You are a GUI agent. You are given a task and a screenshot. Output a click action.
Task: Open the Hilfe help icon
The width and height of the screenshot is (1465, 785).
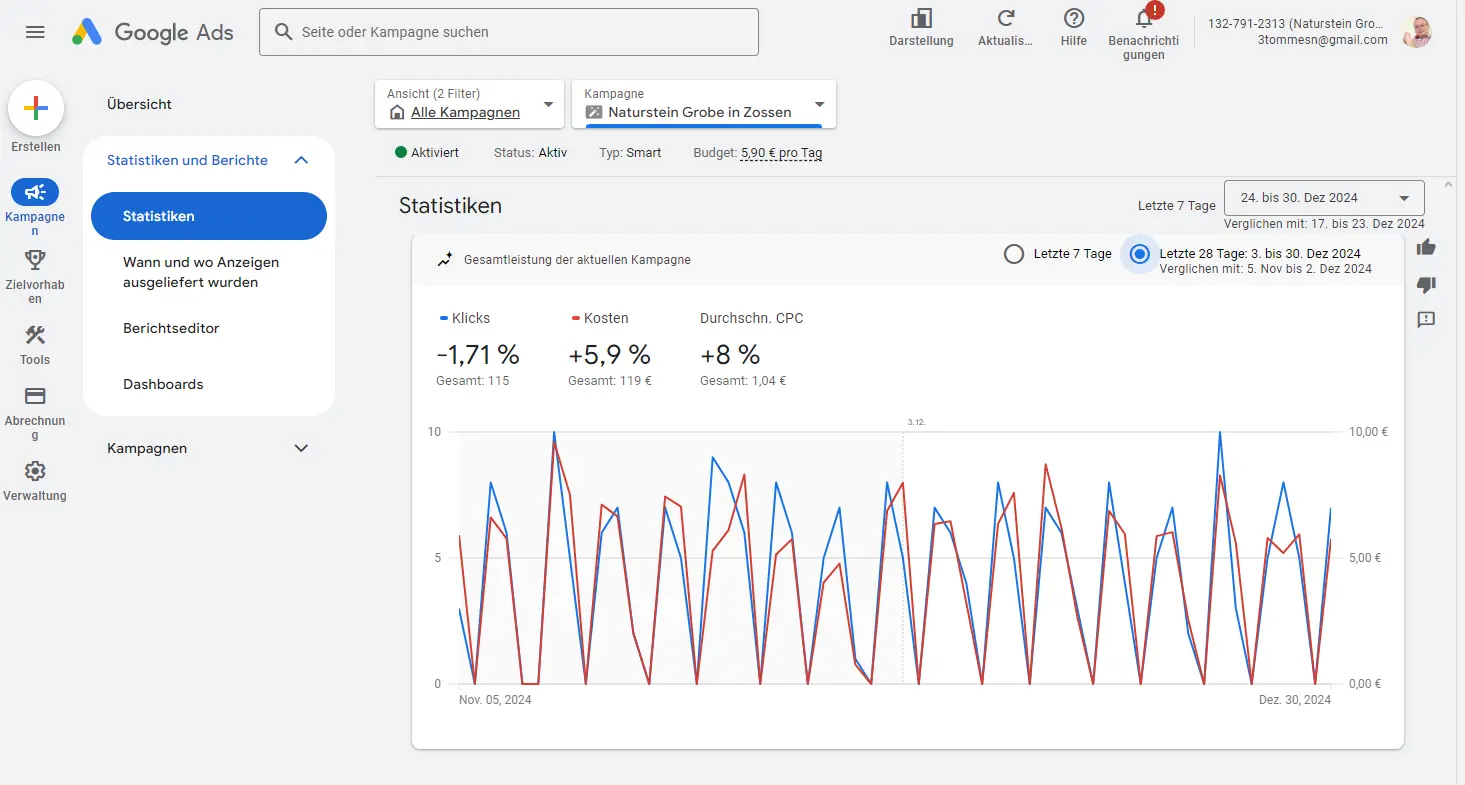pos(1074,18)
